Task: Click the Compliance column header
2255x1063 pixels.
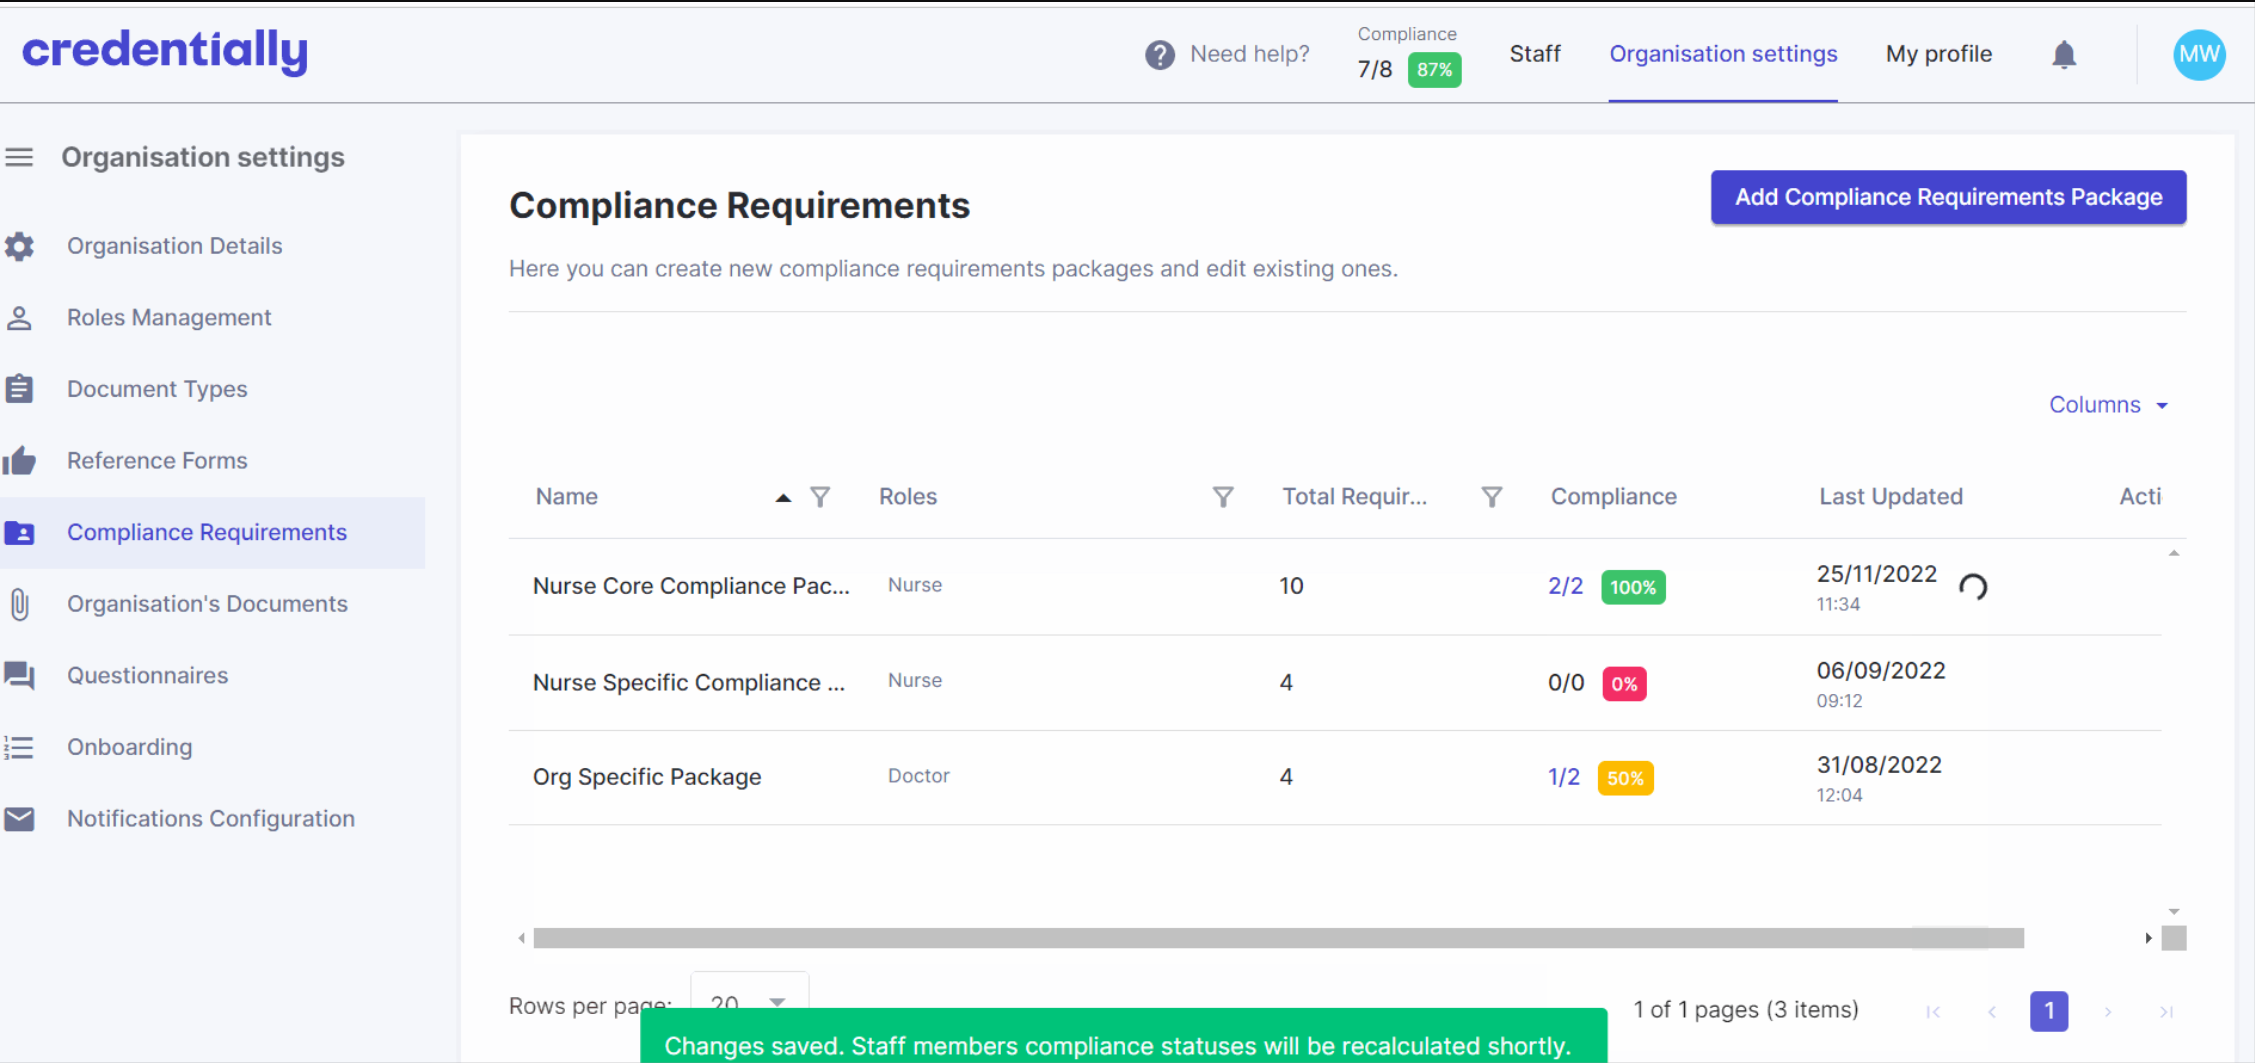Action: (x=1613, y=497)
